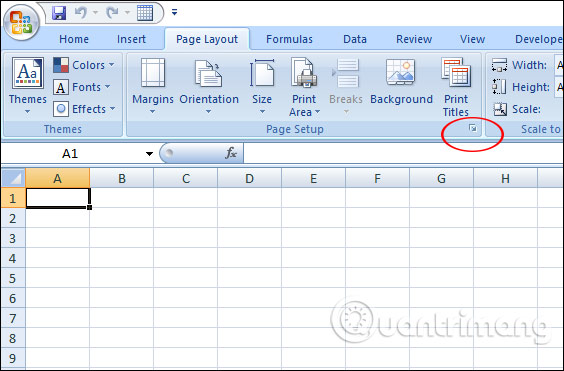Image resolution: width=564 pixels, height=371 pixels.
Task: Select column A header
Action: pyautogui.click(x=58, y=178)
